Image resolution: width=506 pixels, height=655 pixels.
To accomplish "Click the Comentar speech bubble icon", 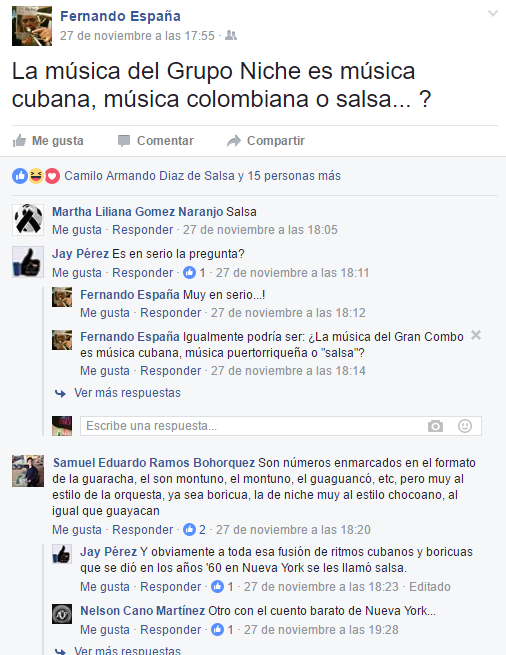I will [124, 141].
